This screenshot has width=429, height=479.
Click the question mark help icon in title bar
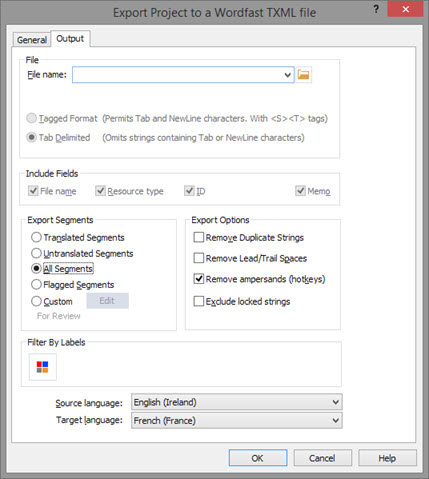point(376,9)
